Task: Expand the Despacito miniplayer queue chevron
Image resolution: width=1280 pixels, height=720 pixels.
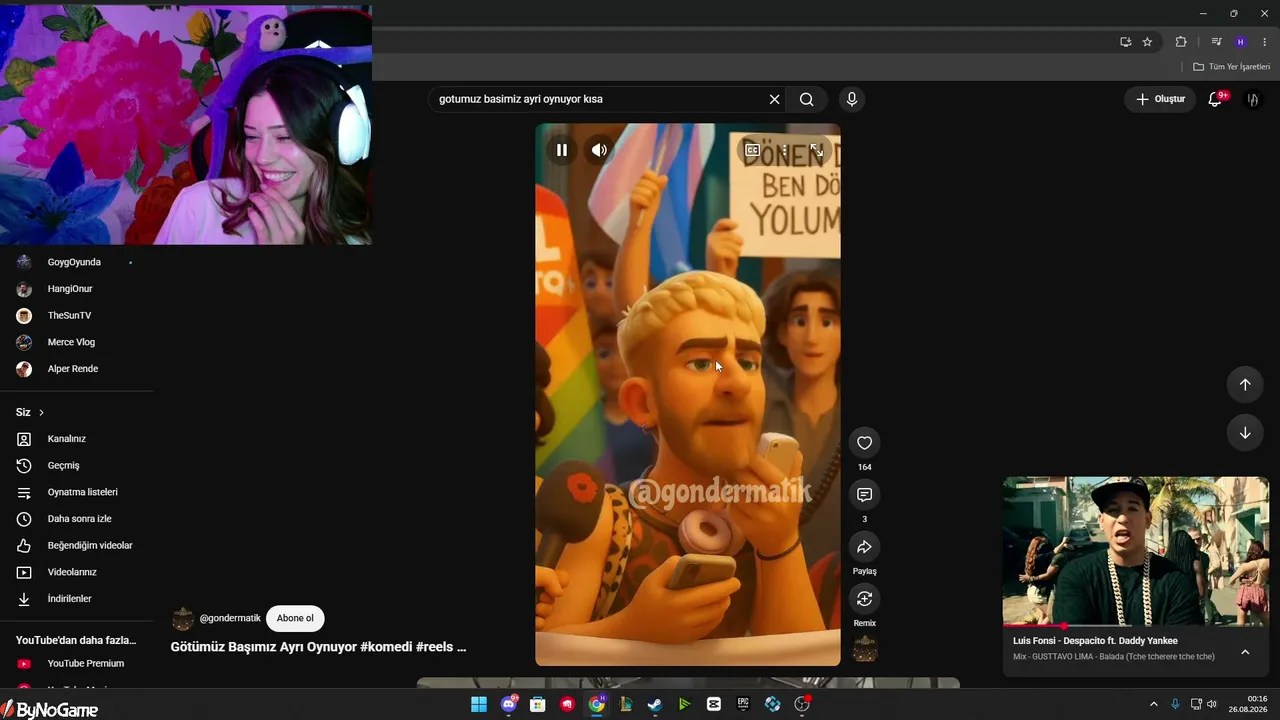Action: (1245, 652)
